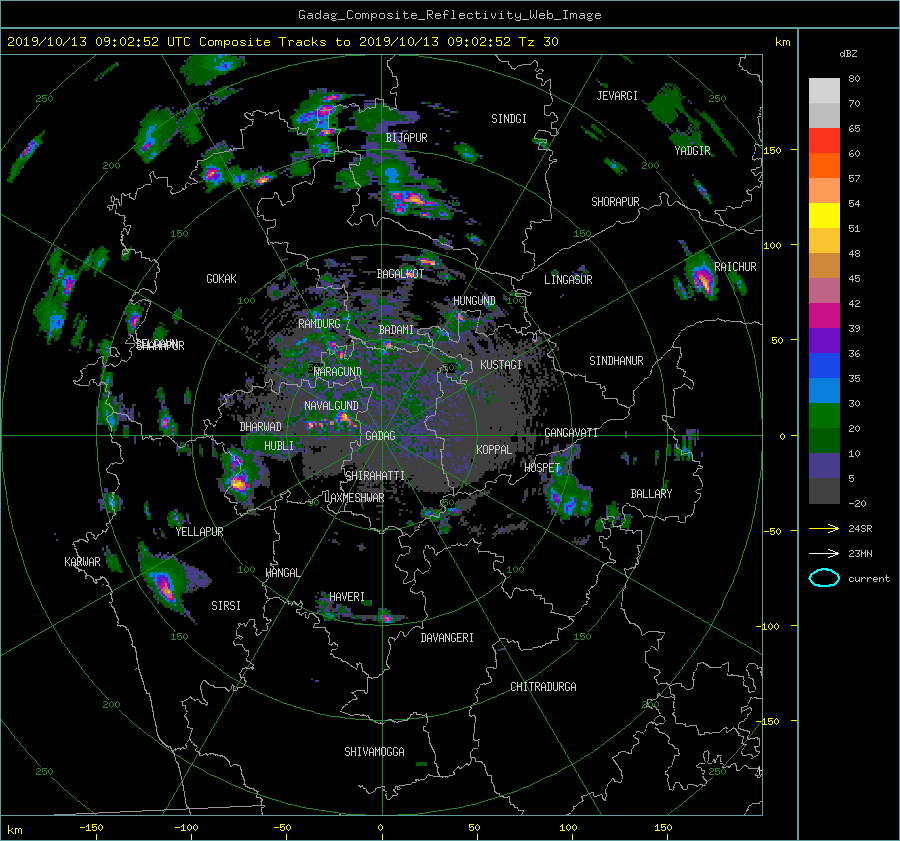The width and height of the screenshot is (900, 841).
Task: Click the GADAG radar center label
Action: [380, 436]
